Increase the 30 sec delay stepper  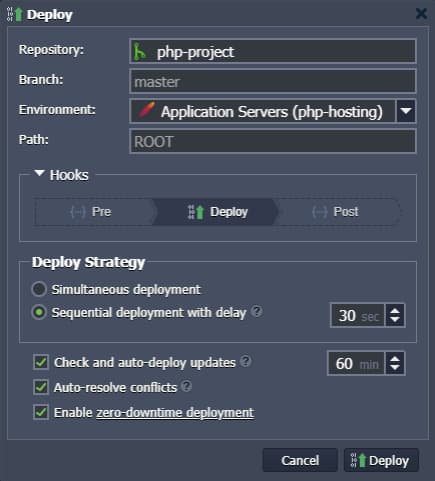[395, 311]
